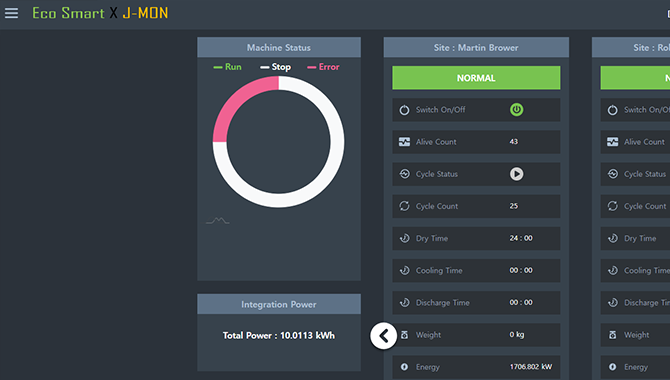Click the Energy icon in Martin Brower
Screen dimensions: 670x380
click(404, 367)
